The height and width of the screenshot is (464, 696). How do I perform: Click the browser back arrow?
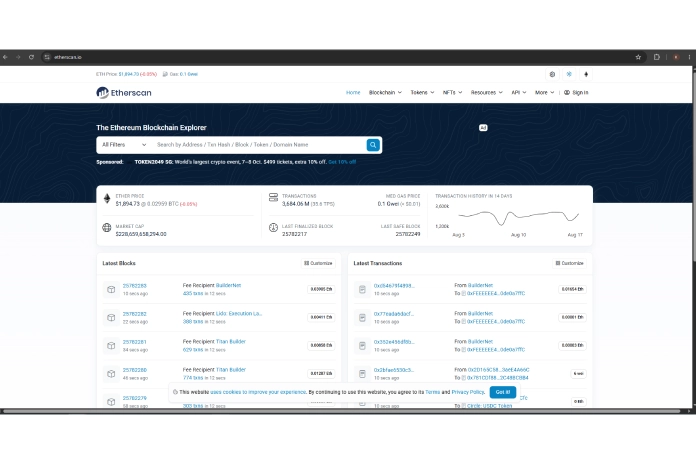pyautogui.click(x=5, y=57)
